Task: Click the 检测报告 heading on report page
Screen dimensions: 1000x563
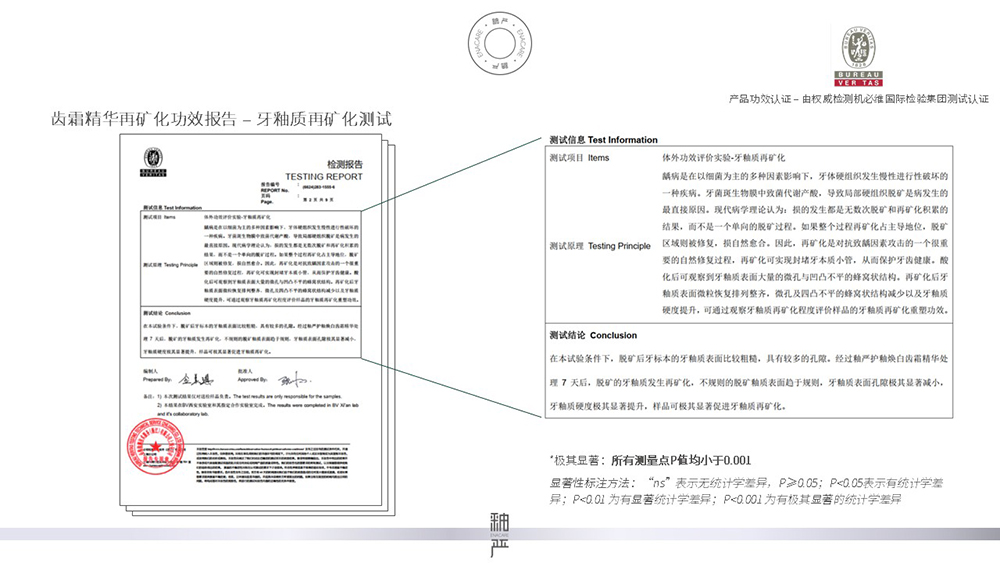Action: coord(344,165)
